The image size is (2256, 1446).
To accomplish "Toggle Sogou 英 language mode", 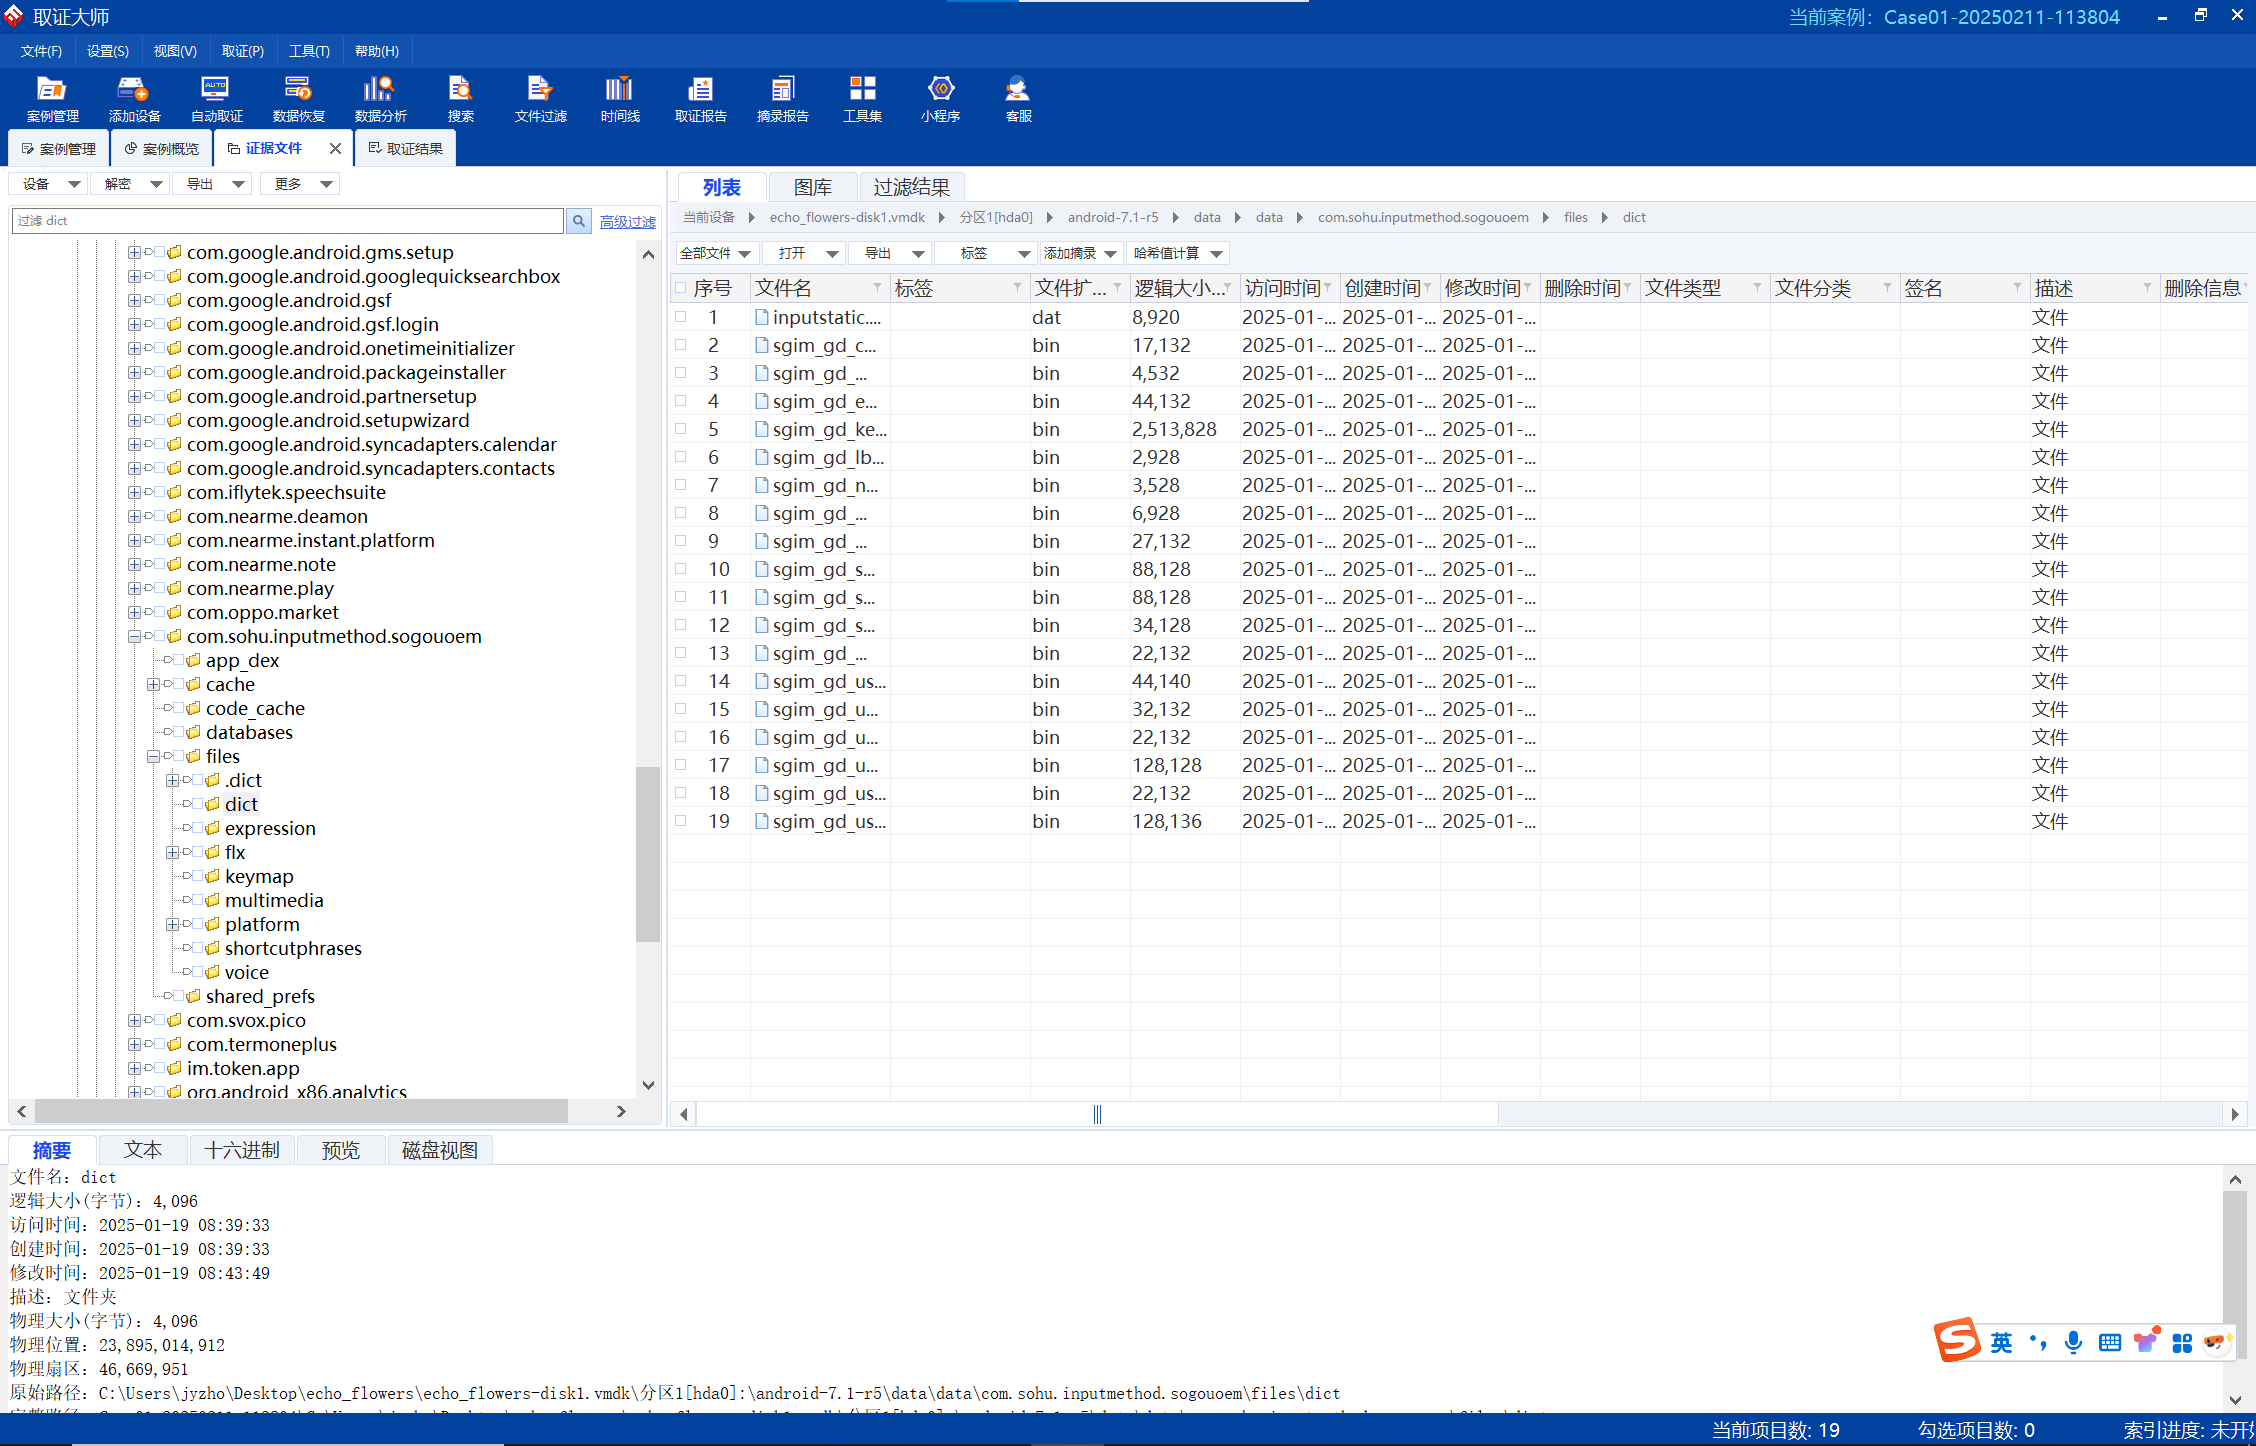I will (x=2001, y=1342).
